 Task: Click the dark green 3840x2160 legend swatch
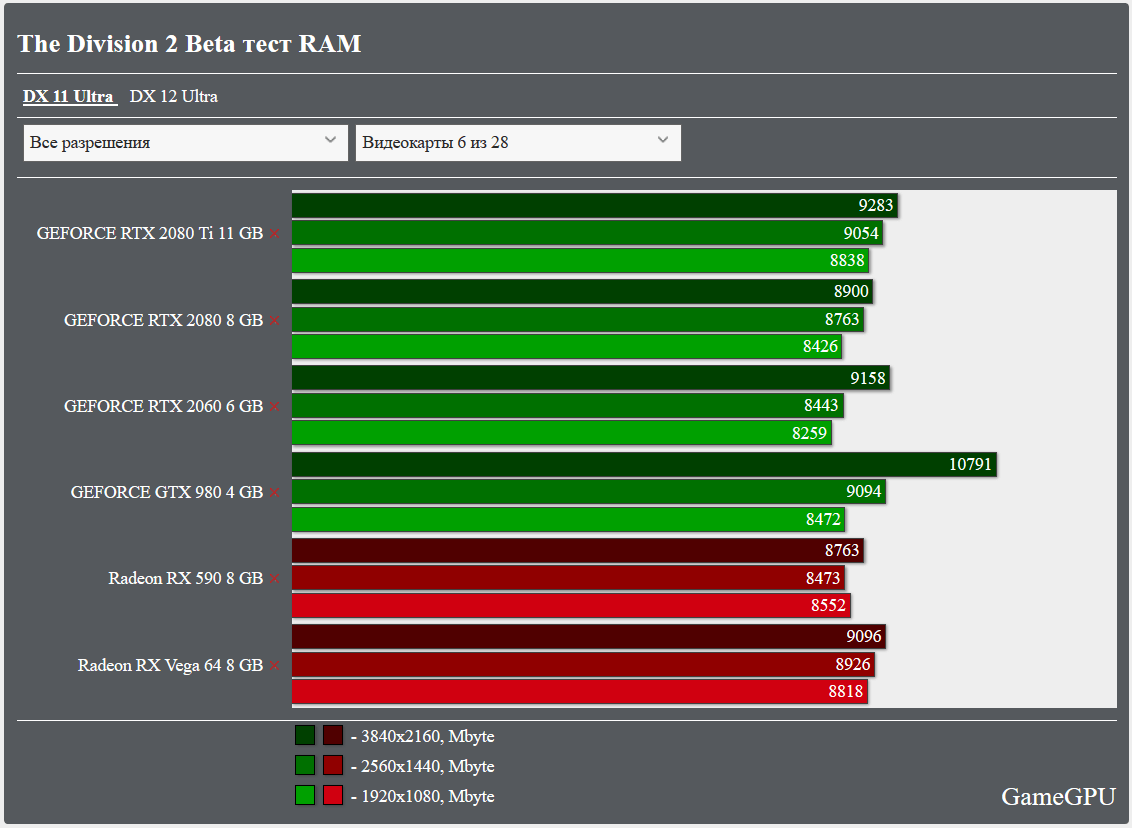(x=305, y=736)
